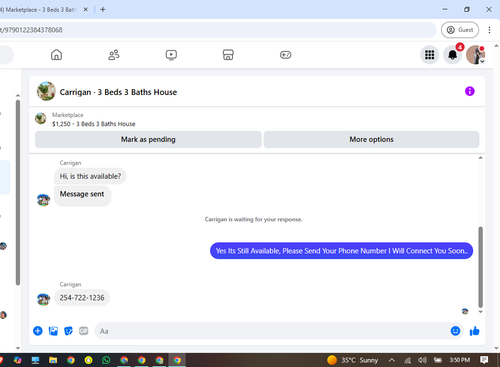500x367 pixels.
Task: Click the 3:50 PM taskbar clock
Action: 460,360
